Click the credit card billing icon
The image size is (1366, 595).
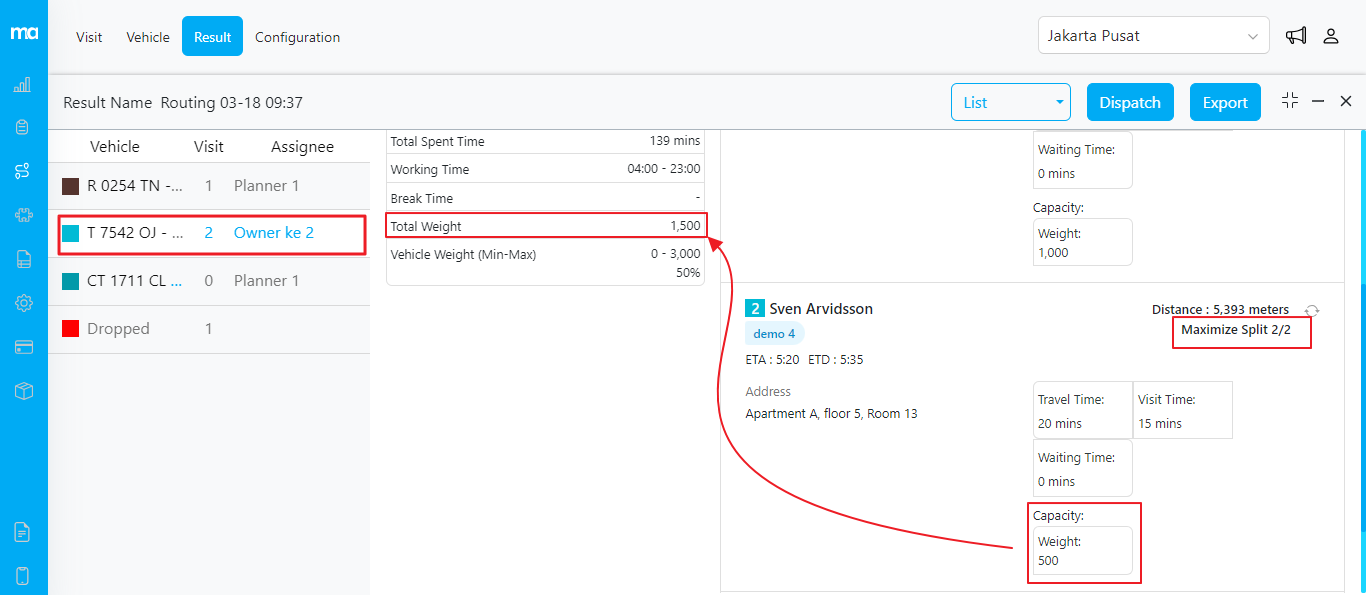click(22, 347)
